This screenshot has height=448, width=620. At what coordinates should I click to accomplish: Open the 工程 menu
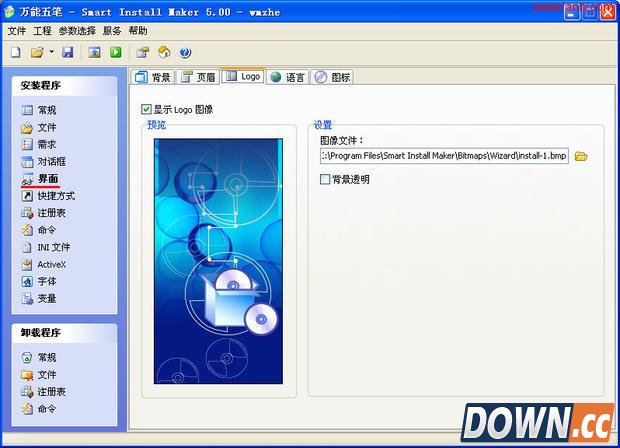click(x=42, y=31)
